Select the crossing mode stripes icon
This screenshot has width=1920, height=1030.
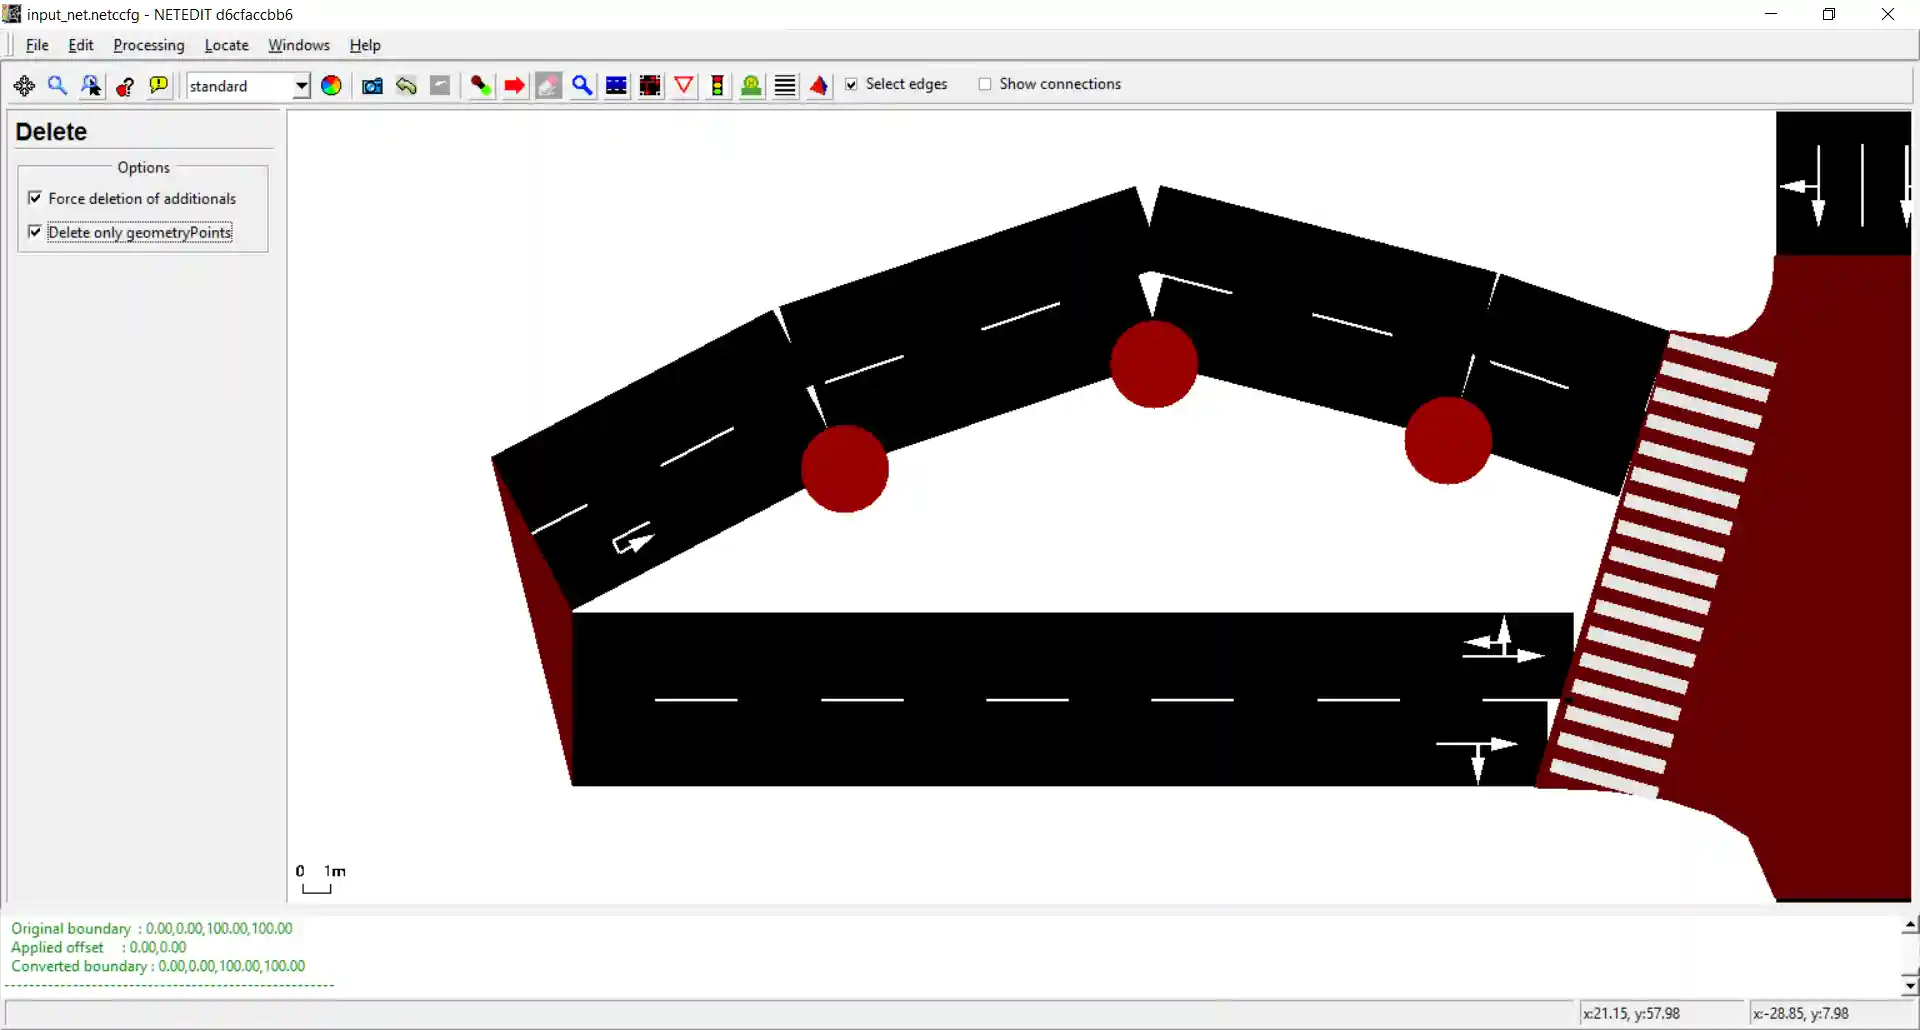point(785,86)
